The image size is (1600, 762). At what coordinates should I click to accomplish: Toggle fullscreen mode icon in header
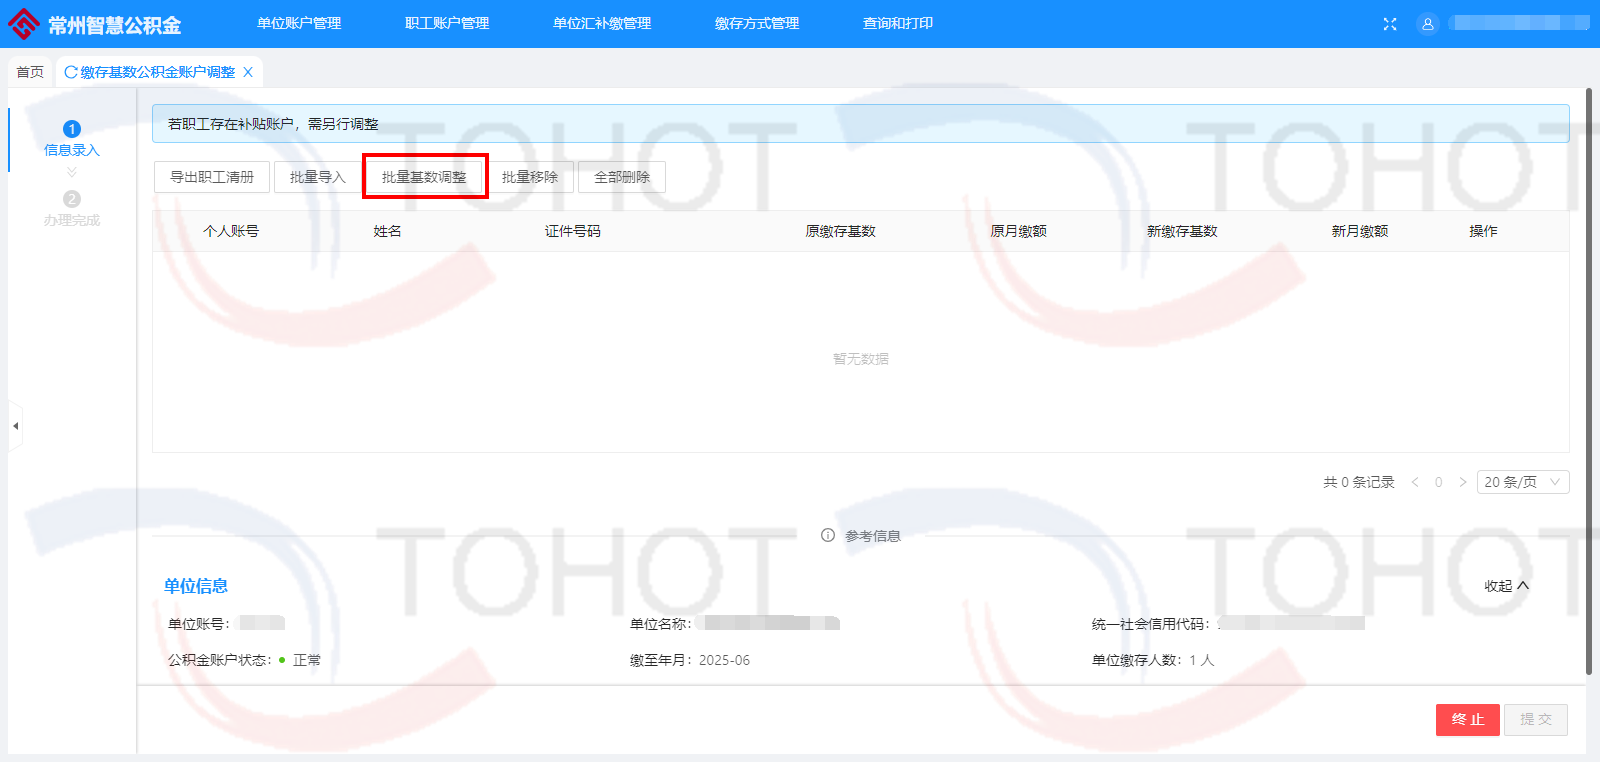tap(1390, 24)
